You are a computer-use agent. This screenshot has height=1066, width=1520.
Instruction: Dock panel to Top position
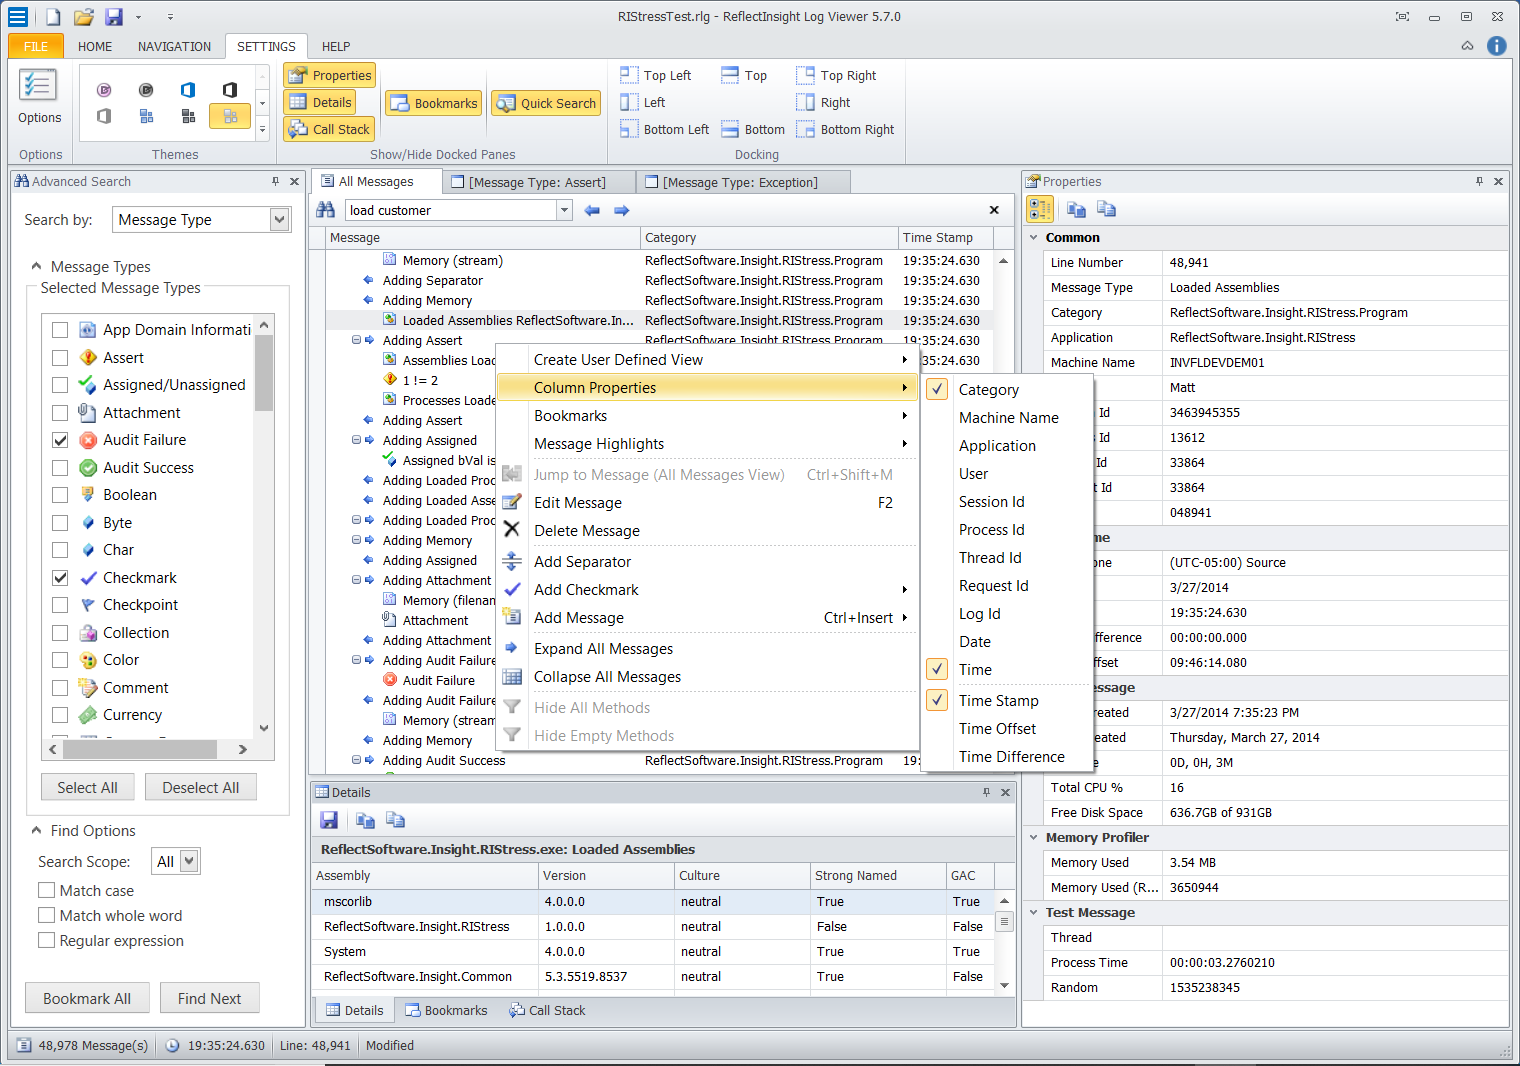pyautogui.click(x=744, y=75)
